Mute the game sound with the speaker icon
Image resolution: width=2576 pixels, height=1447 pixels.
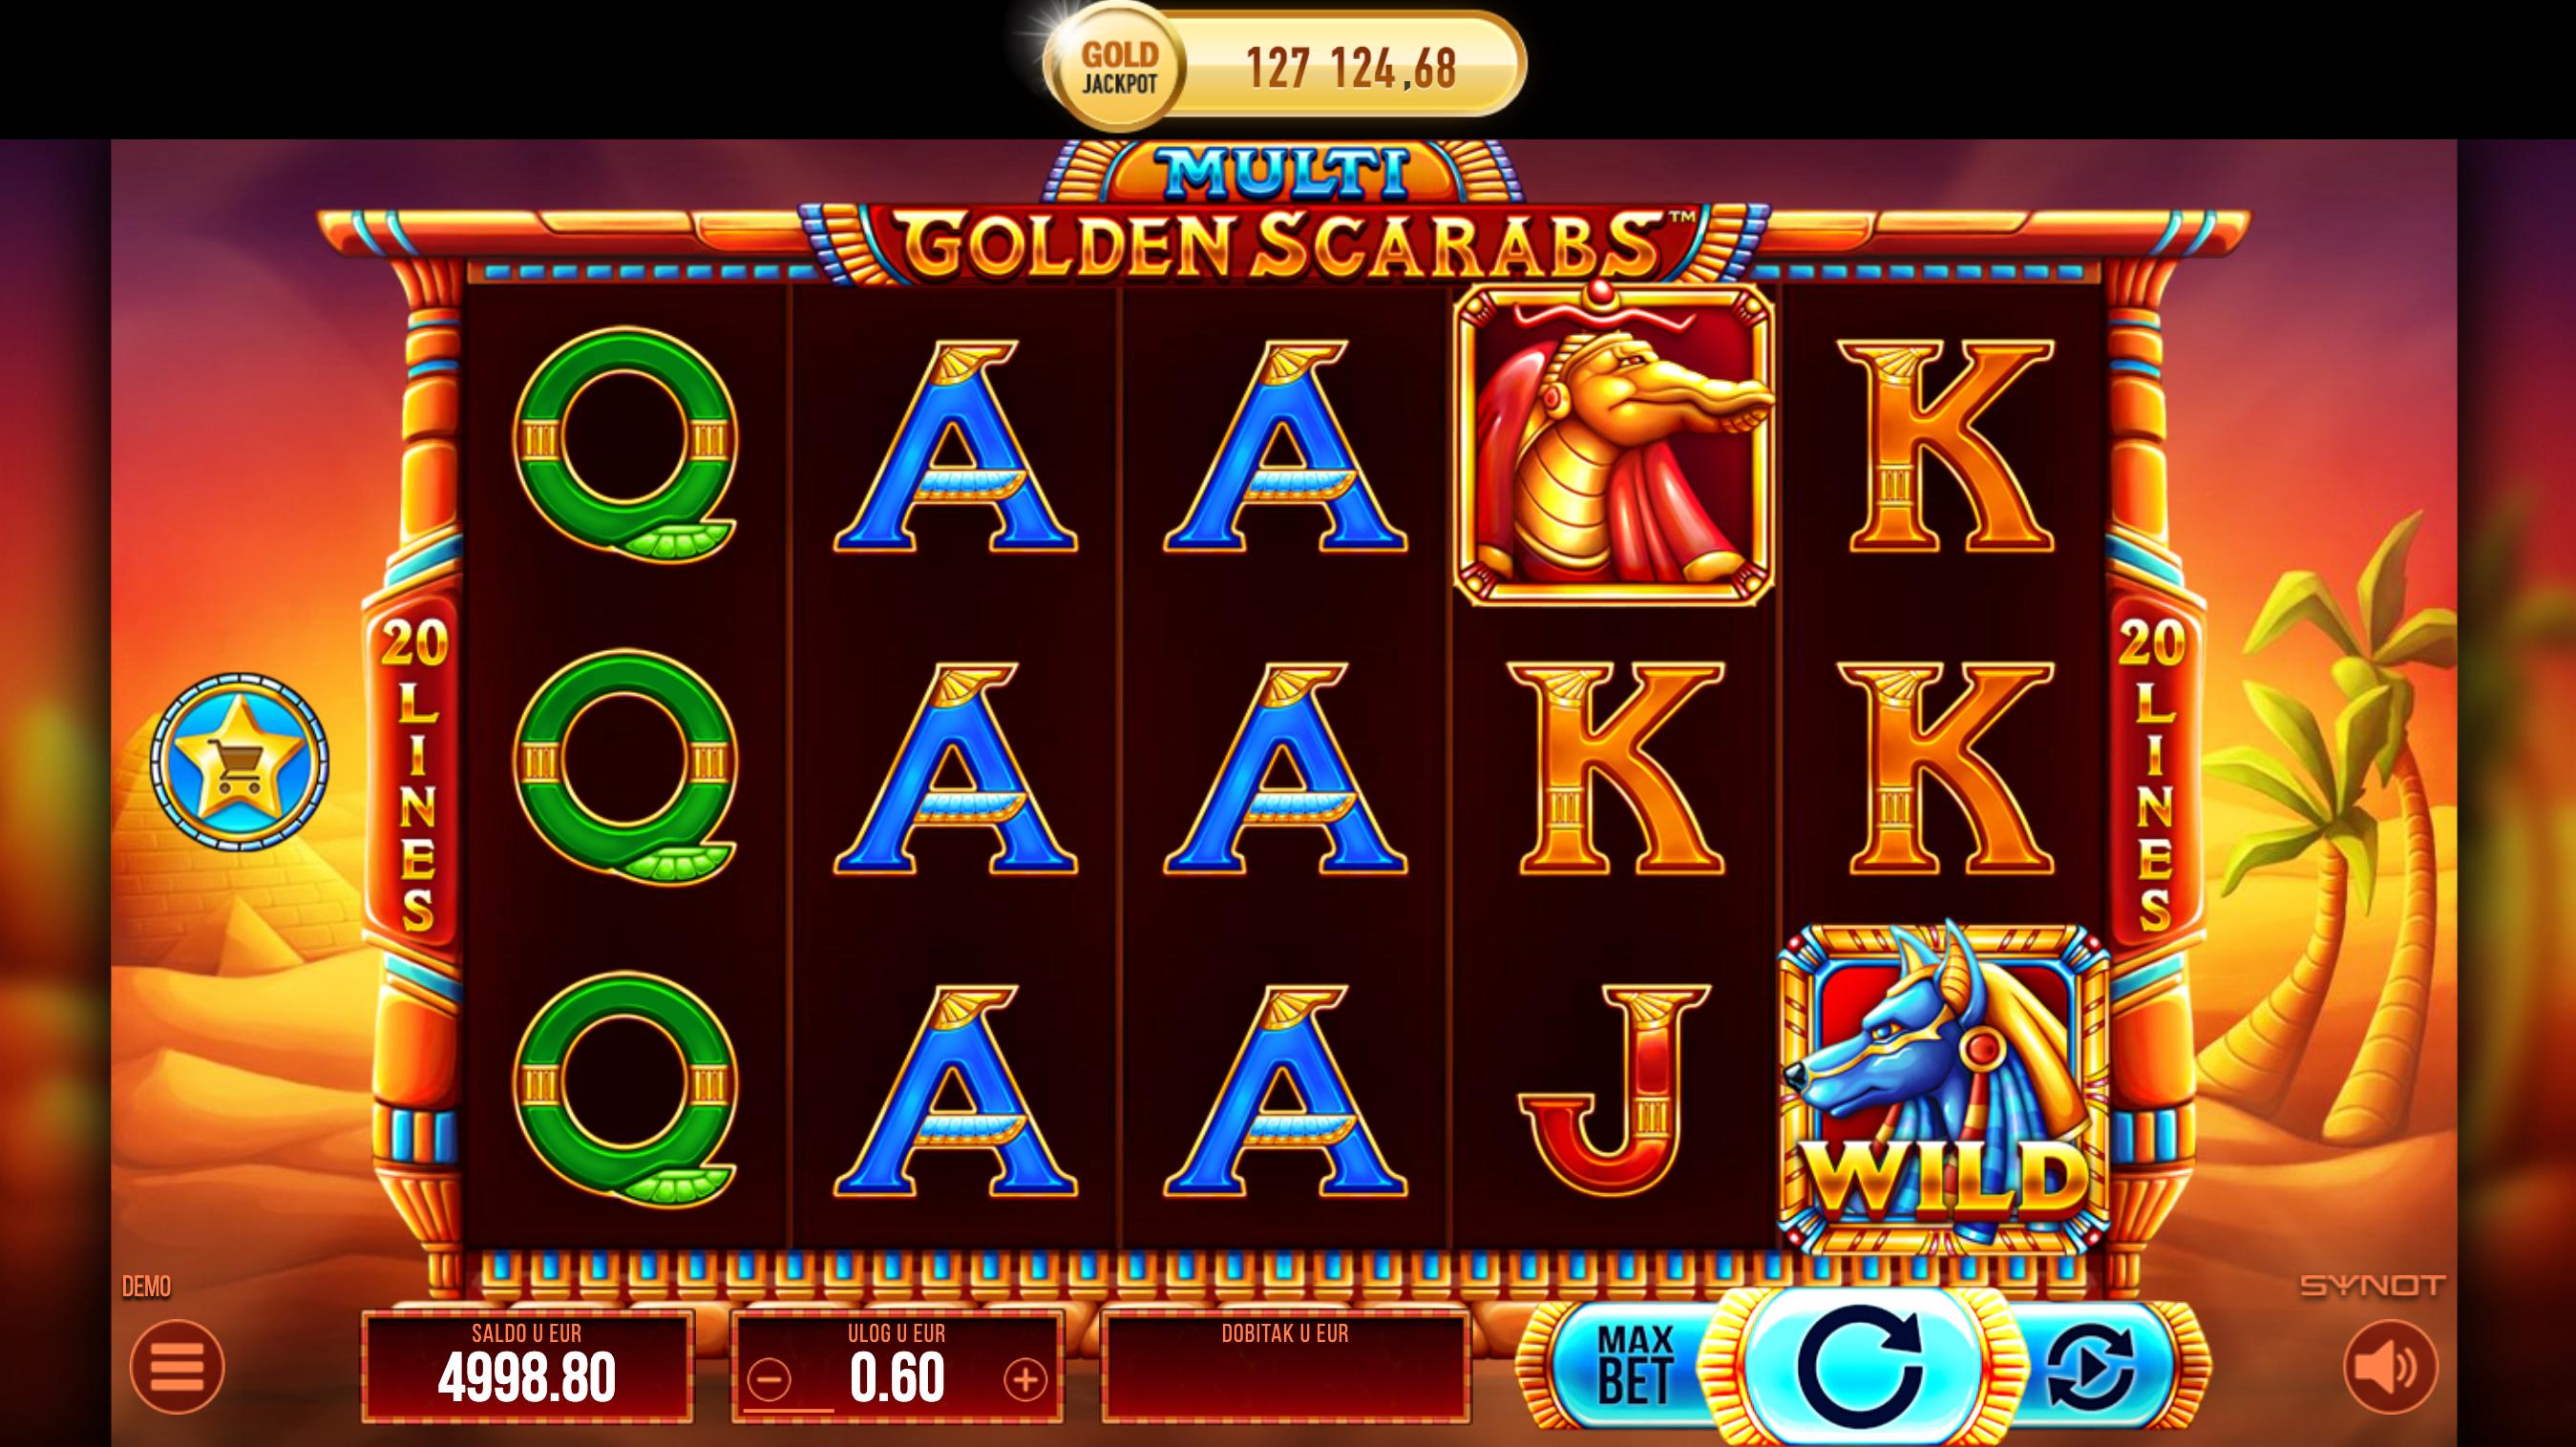coord(2390,1366)
